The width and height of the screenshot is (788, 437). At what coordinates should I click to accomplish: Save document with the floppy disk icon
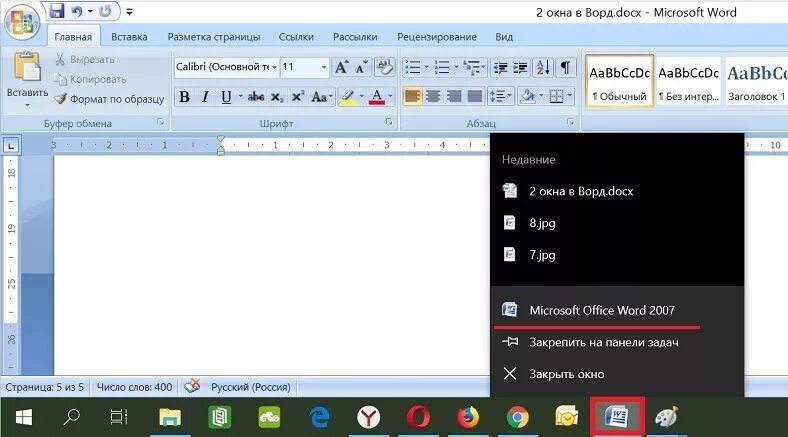pyautogui.click(x=56, y=11)
